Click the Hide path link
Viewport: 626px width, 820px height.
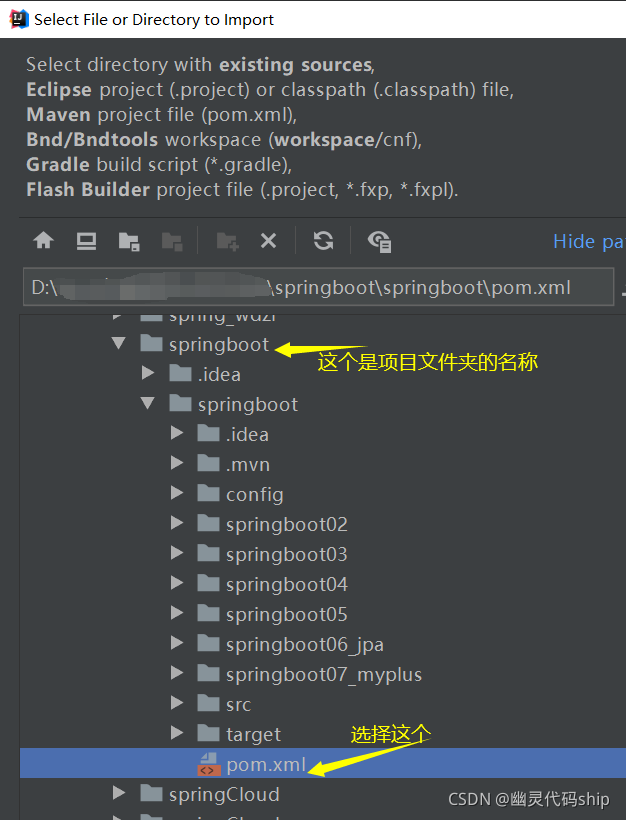tap(589, 242)
